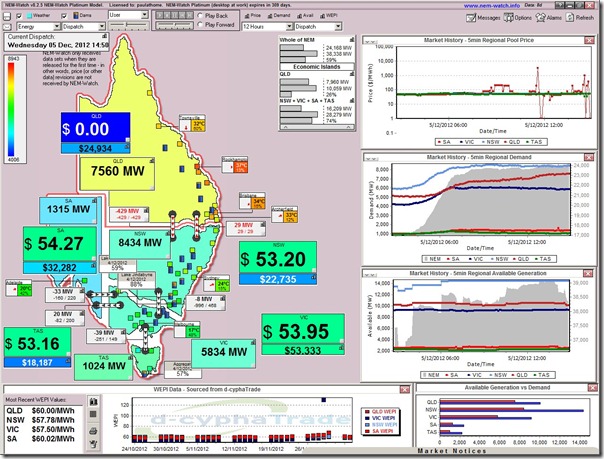604x459 pixels.
Task: Click the SA $54.27 price box
Action: tap(60, 244)
